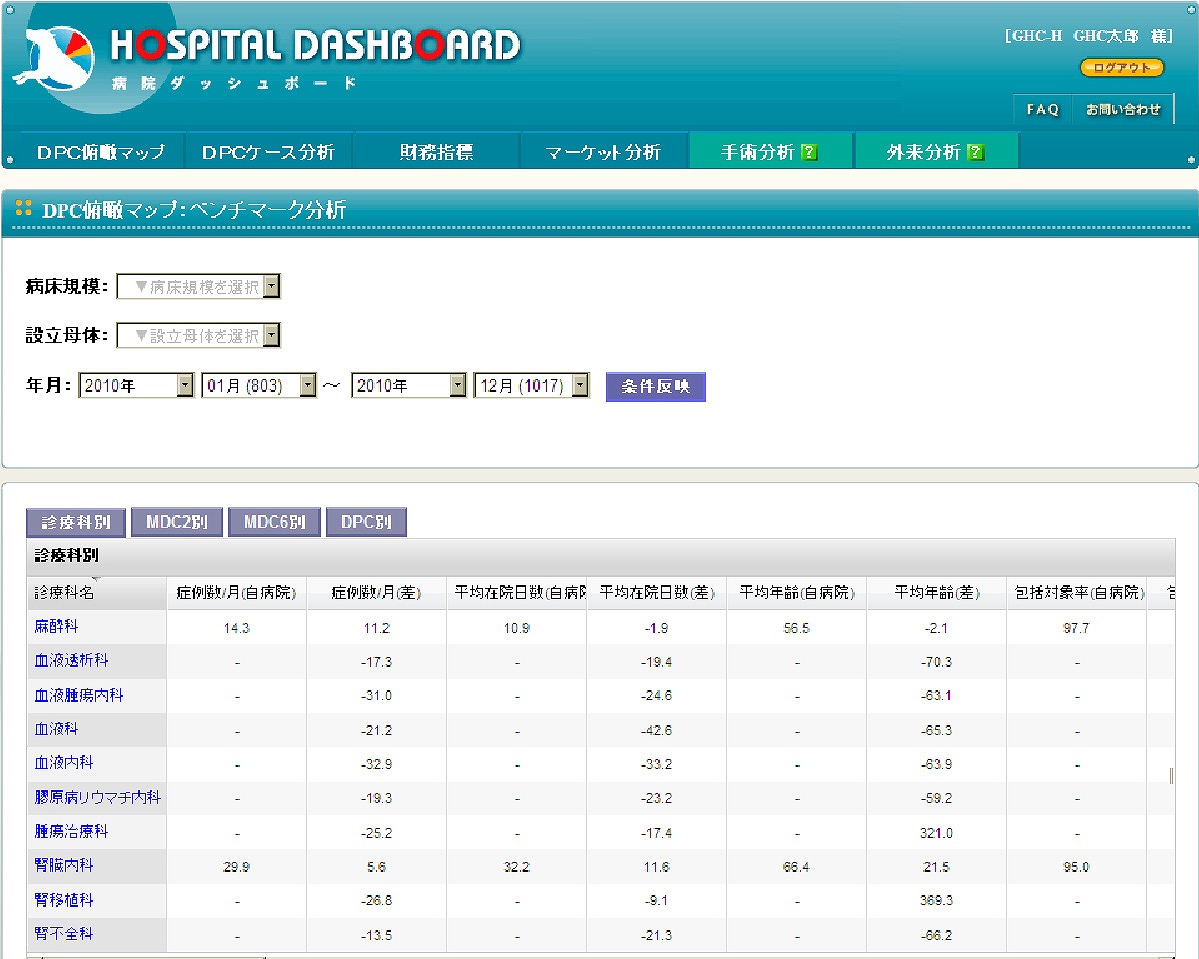Click the 369.3 value in 腎移植科 row
This screenshot has height=959, width=1199.
pyautogui.click(x=937, y=901)
